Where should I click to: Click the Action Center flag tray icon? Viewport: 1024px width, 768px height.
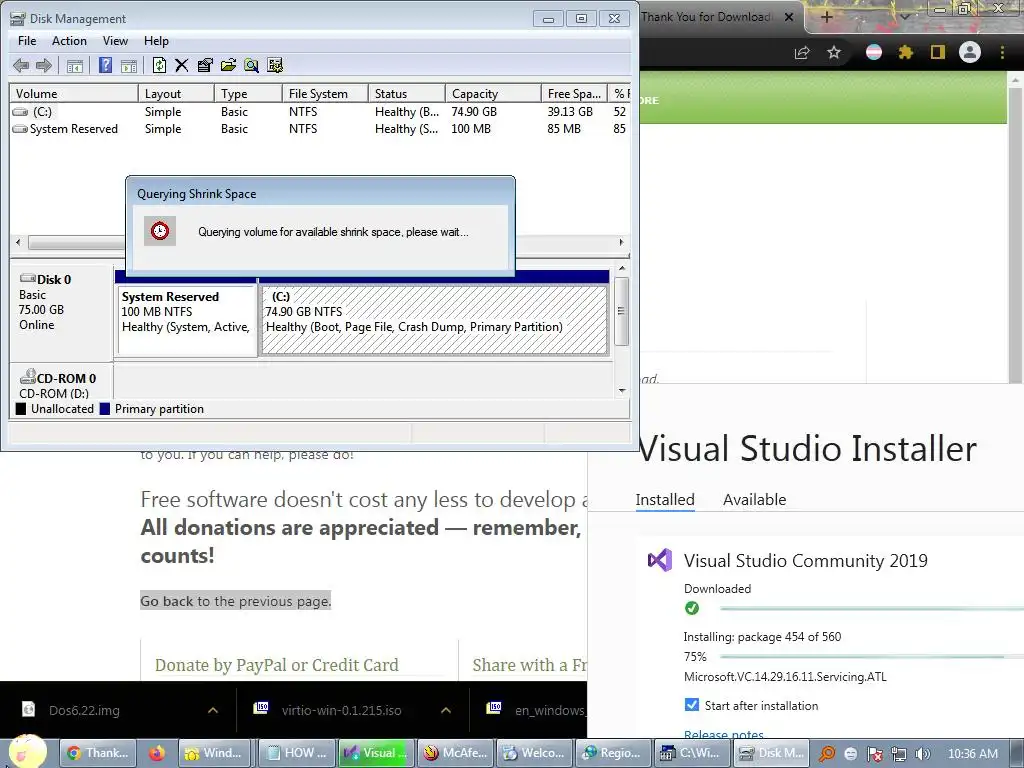[x=875, y=754]
